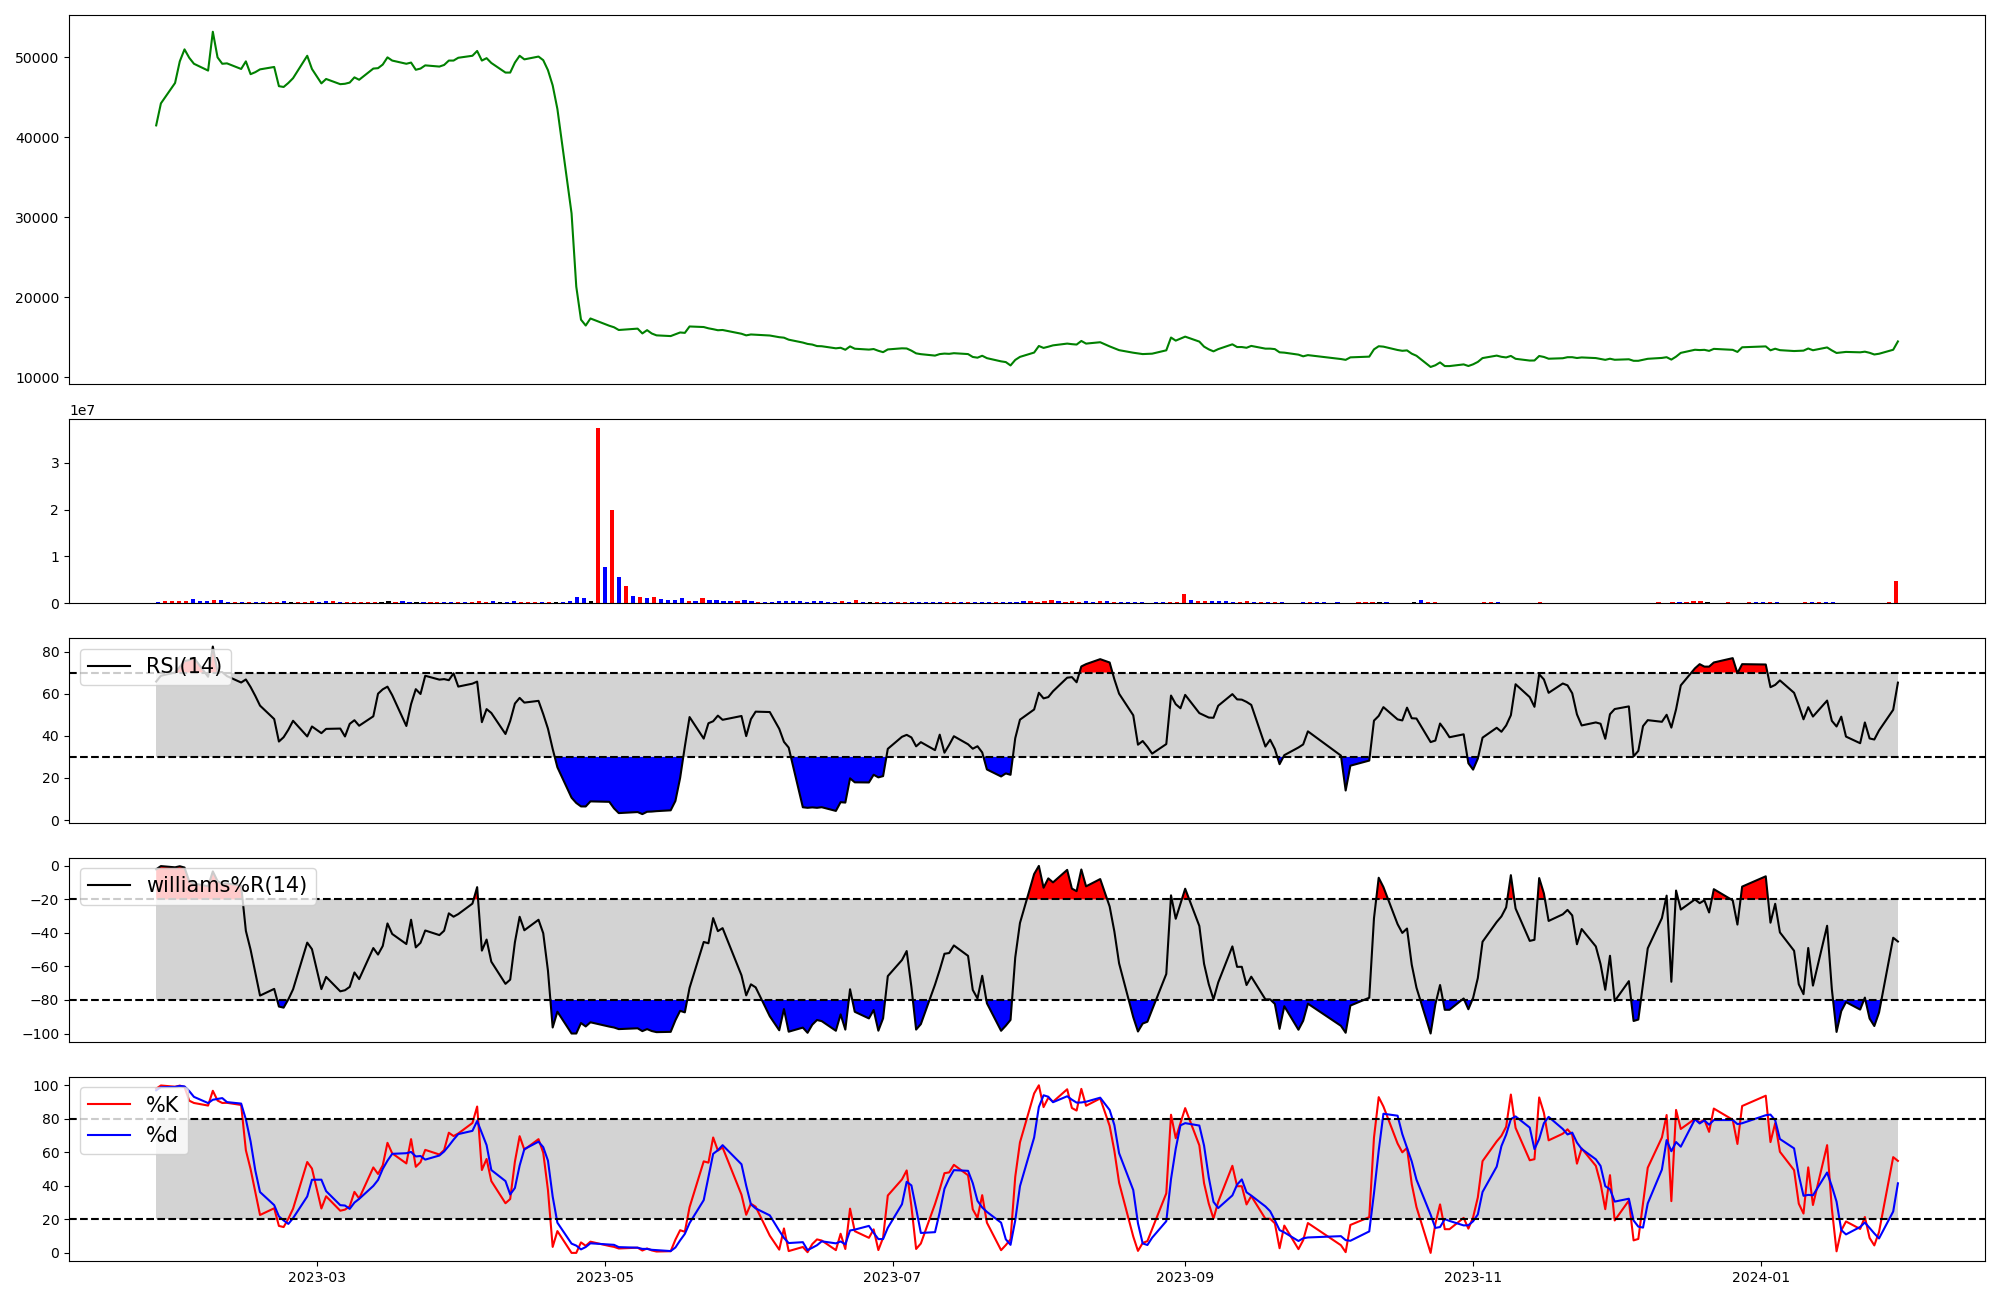Click the %K legend text

pos(162,1105)
